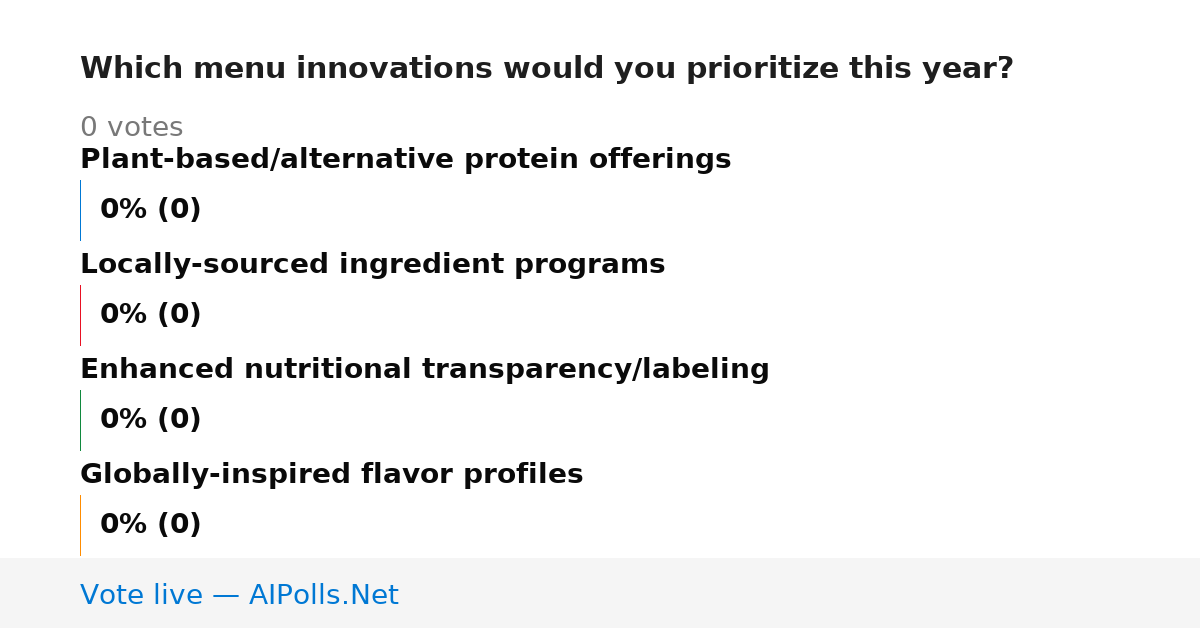Click the gray footer bar background

(x=800, y=593)
